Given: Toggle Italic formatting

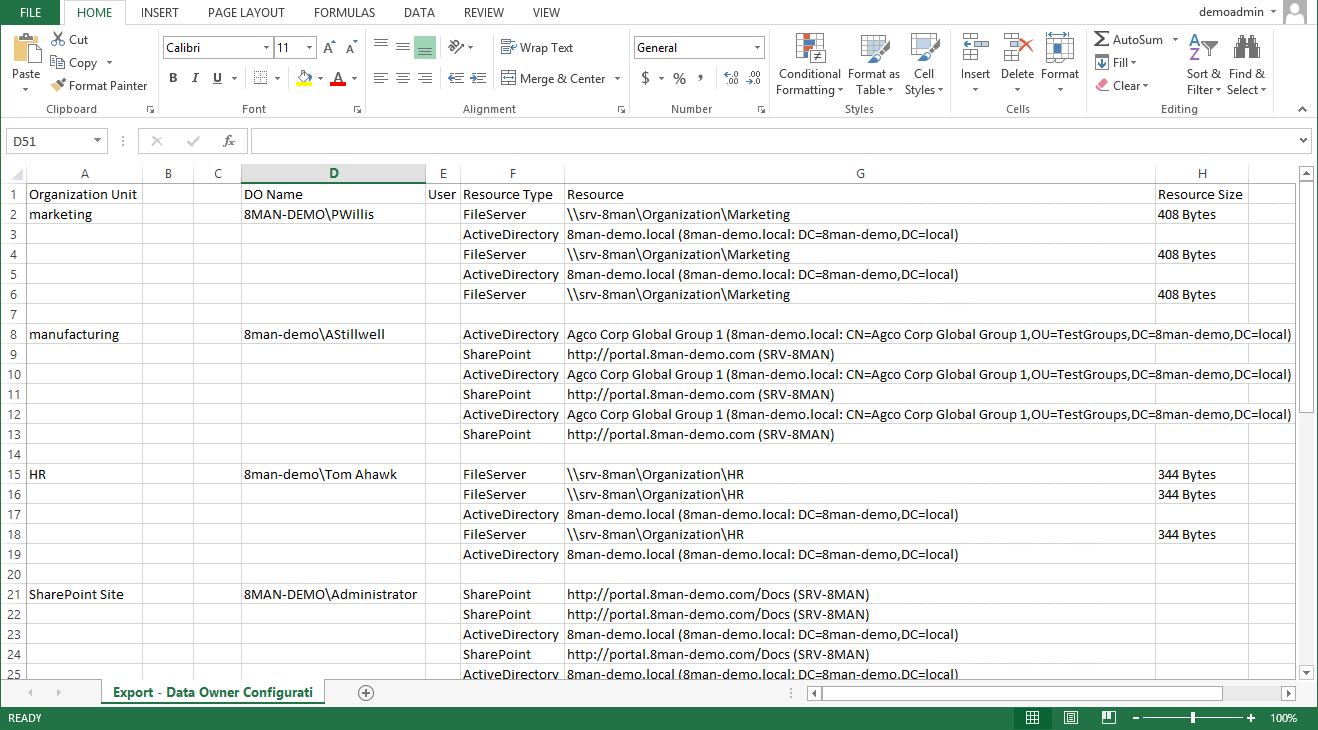Looking at the screenshot, I should point(195,78).
